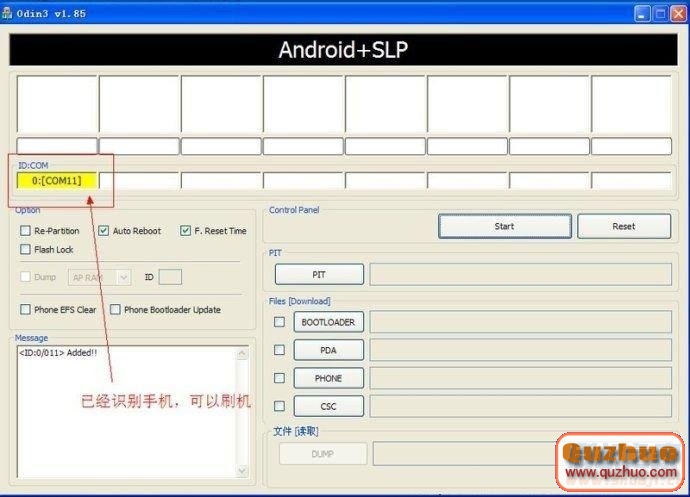The image size is (690, 497).
Task: Select the yellow 0:[COM11] port box
Action: (57, 180)
